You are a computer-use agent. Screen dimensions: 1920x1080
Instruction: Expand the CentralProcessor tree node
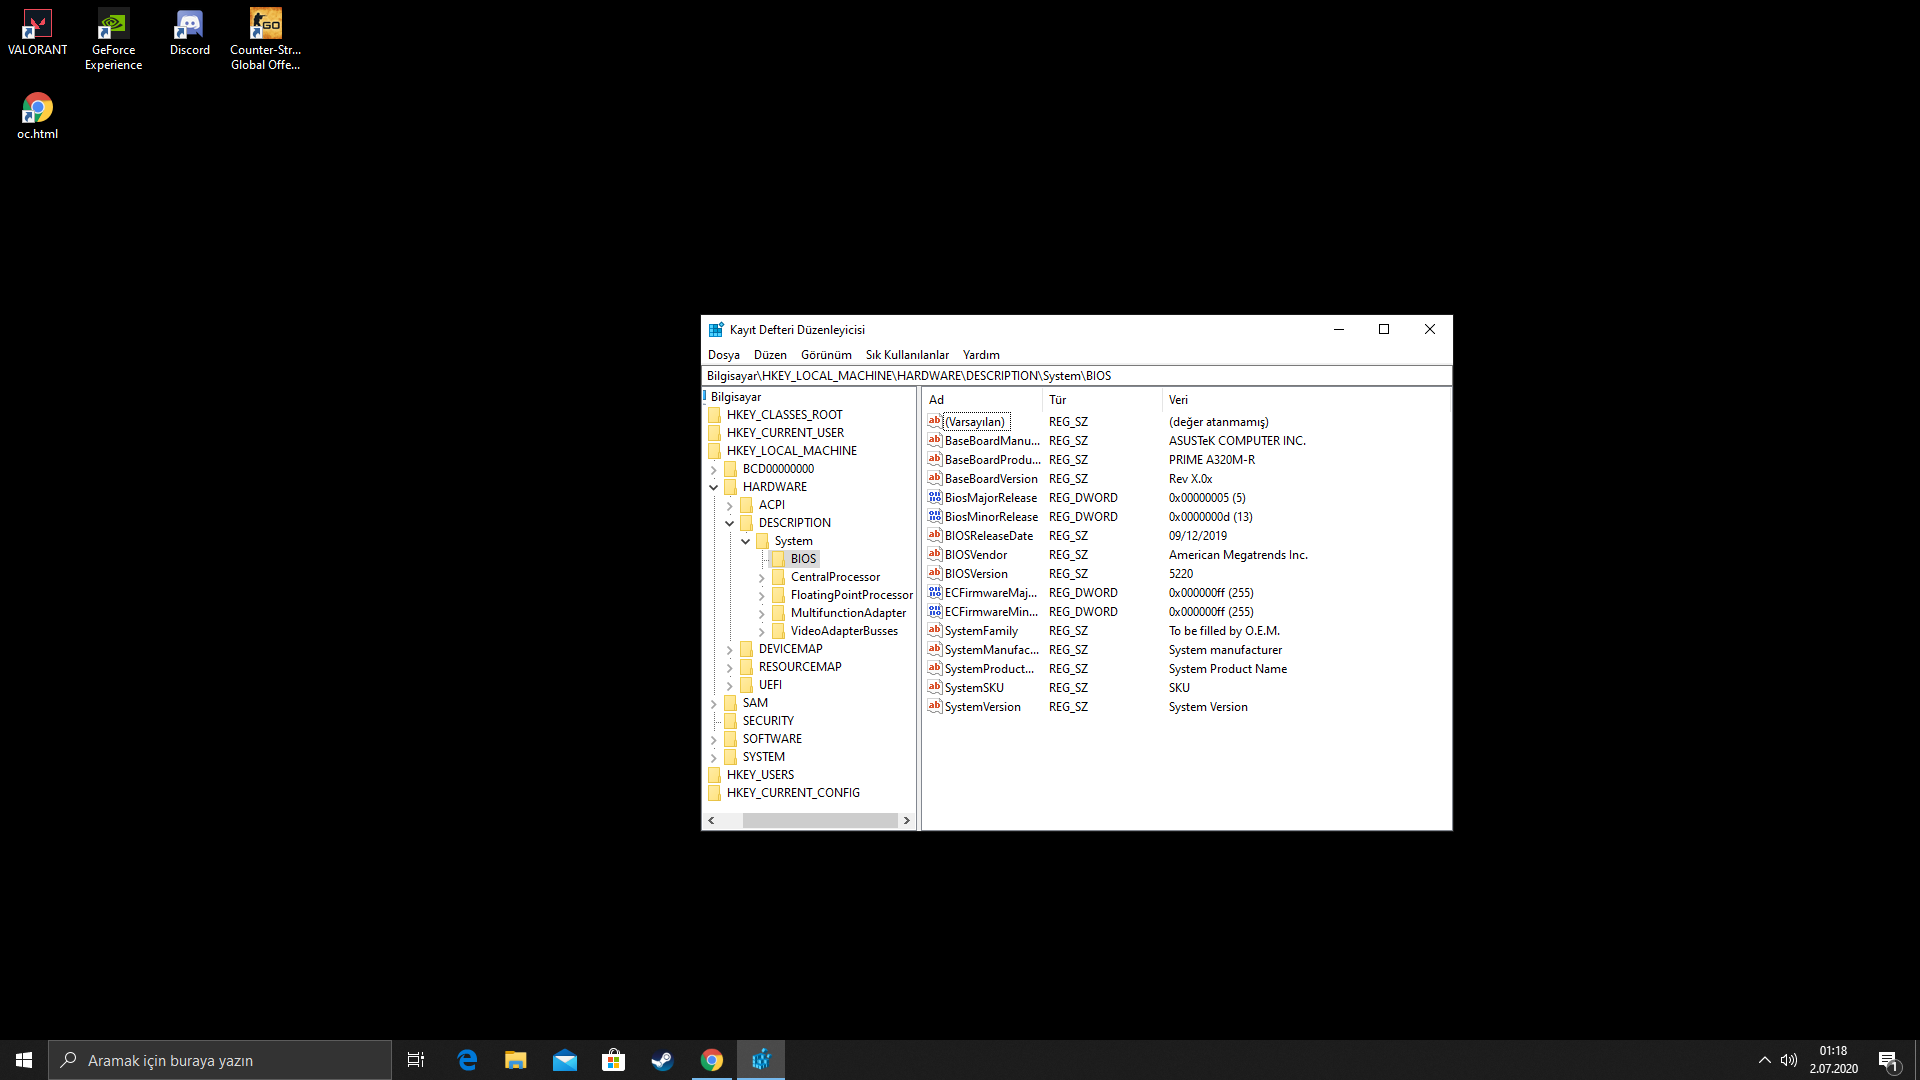tap(761, 578)
